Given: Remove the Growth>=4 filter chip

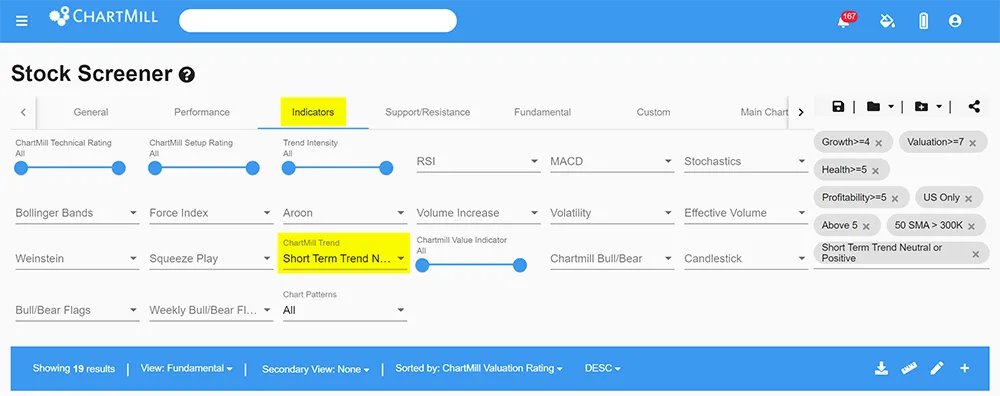Looking at the screenshot, I should 878,143.
